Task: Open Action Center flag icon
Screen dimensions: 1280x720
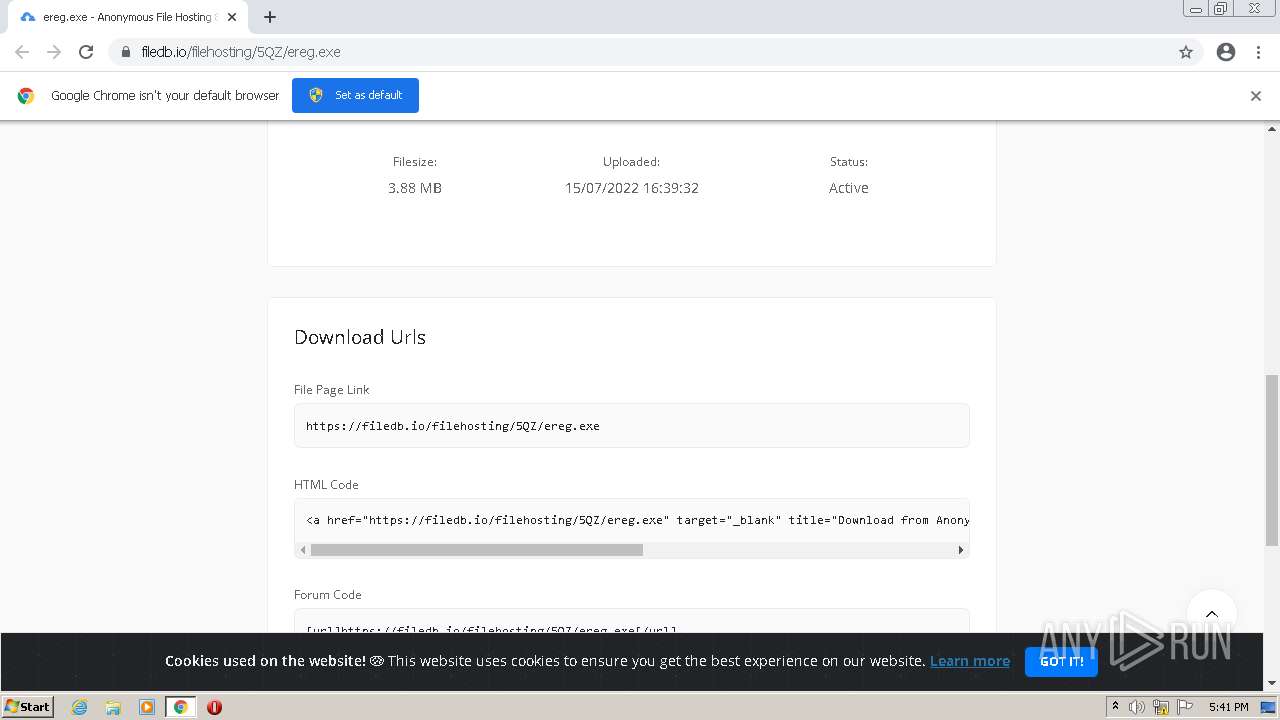Action: pyautogui.click(x=1185, y=707)
